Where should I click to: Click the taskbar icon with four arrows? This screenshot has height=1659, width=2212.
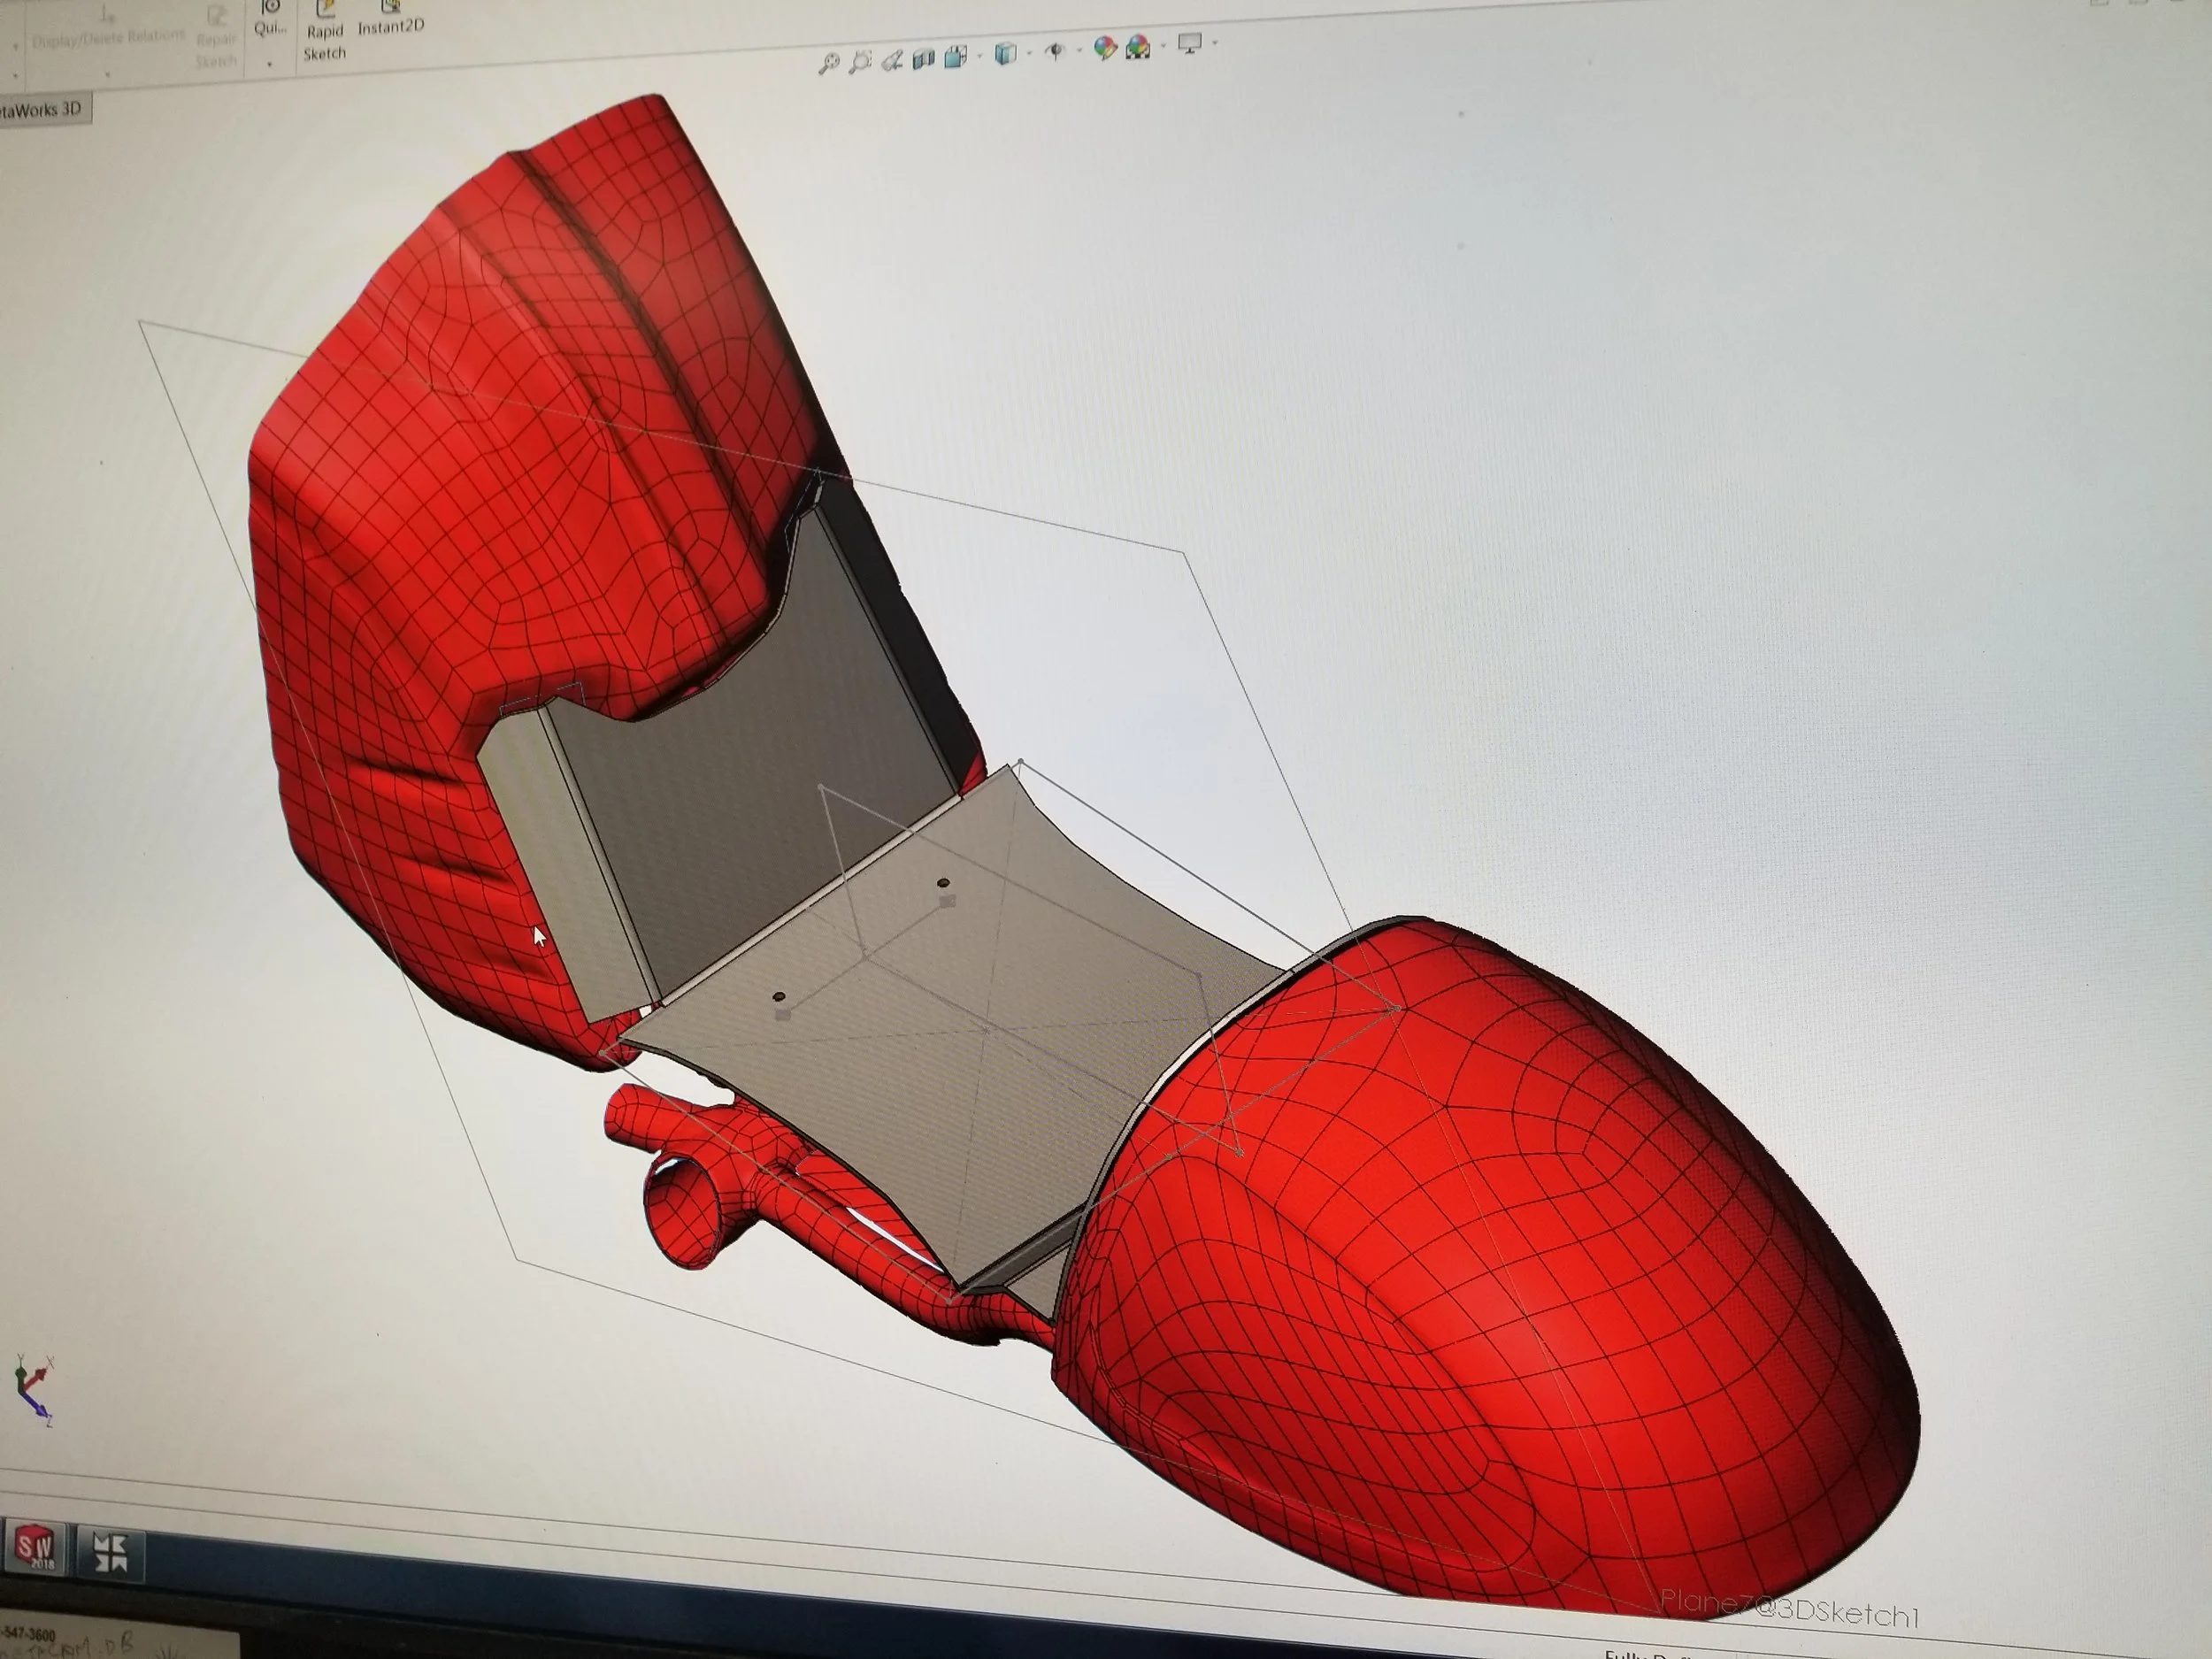[x=110, y=1554]
